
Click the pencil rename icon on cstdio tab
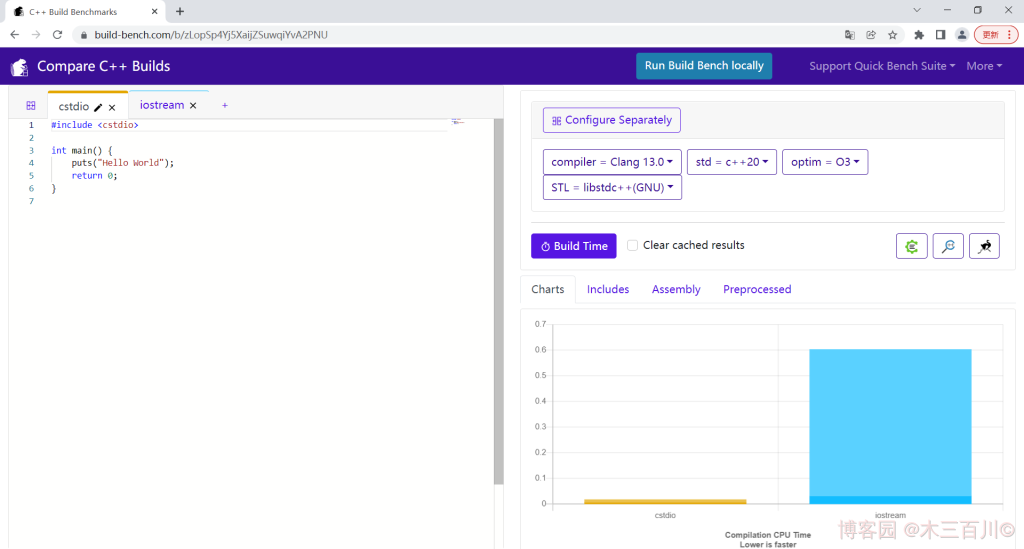point(98,107)
